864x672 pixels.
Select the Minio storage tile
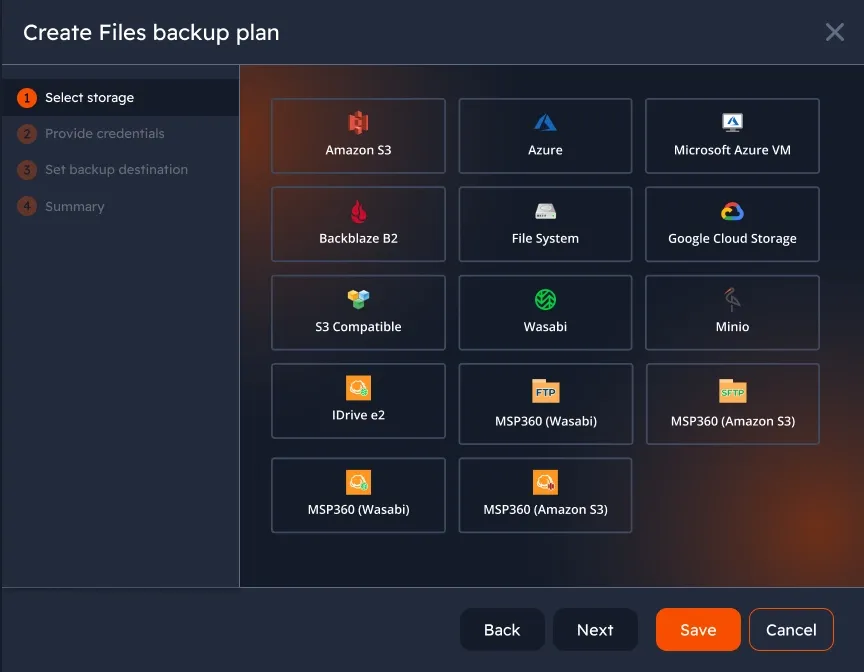(x=731, y=312)
